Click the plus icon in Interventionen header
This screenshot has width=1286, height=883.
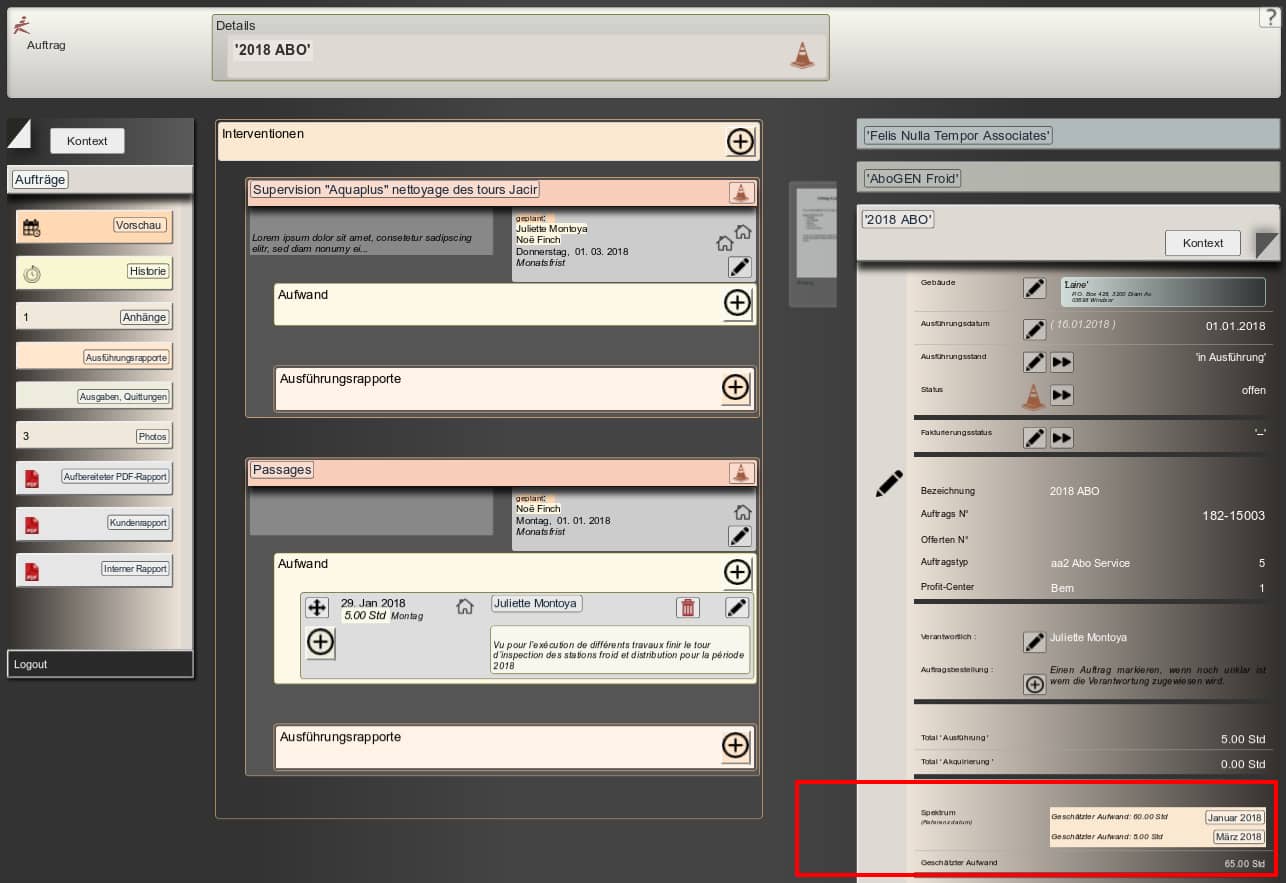pyautogui.click(x=740, y=142)
